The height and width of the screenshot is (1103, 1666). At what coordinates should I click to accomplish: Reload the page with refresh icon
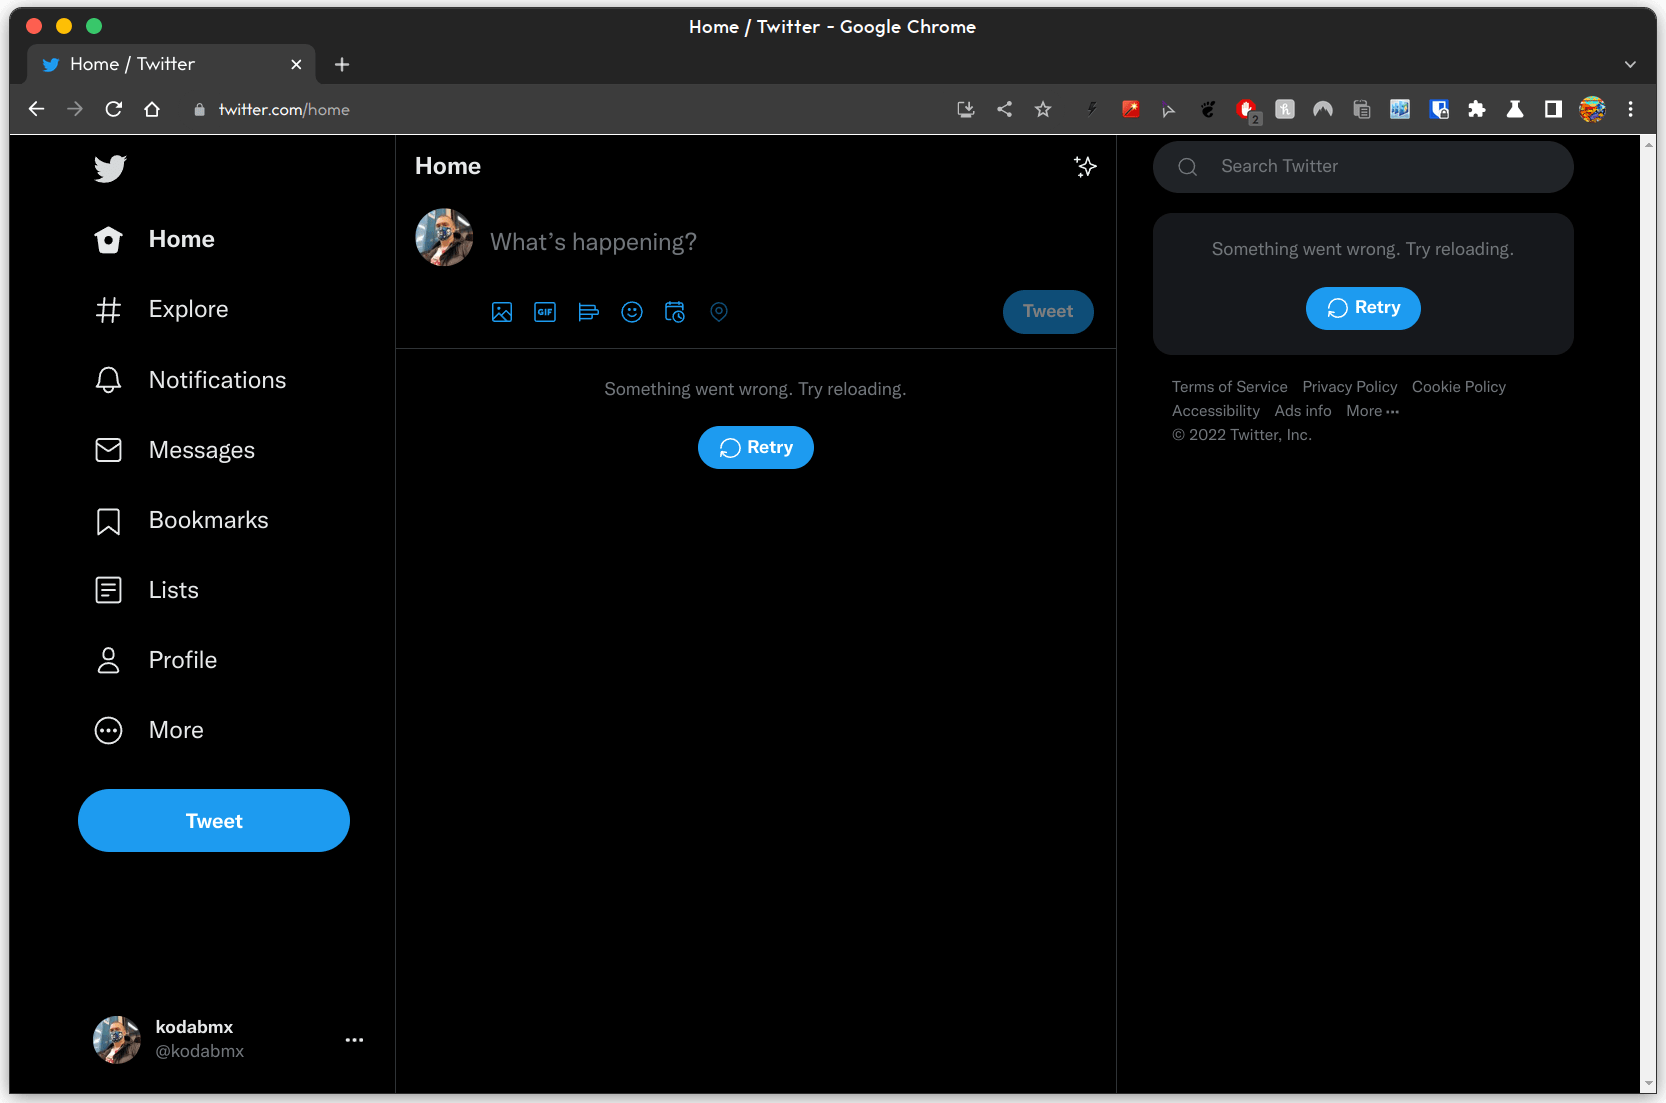pyautogui.click(x=114, y=109)
